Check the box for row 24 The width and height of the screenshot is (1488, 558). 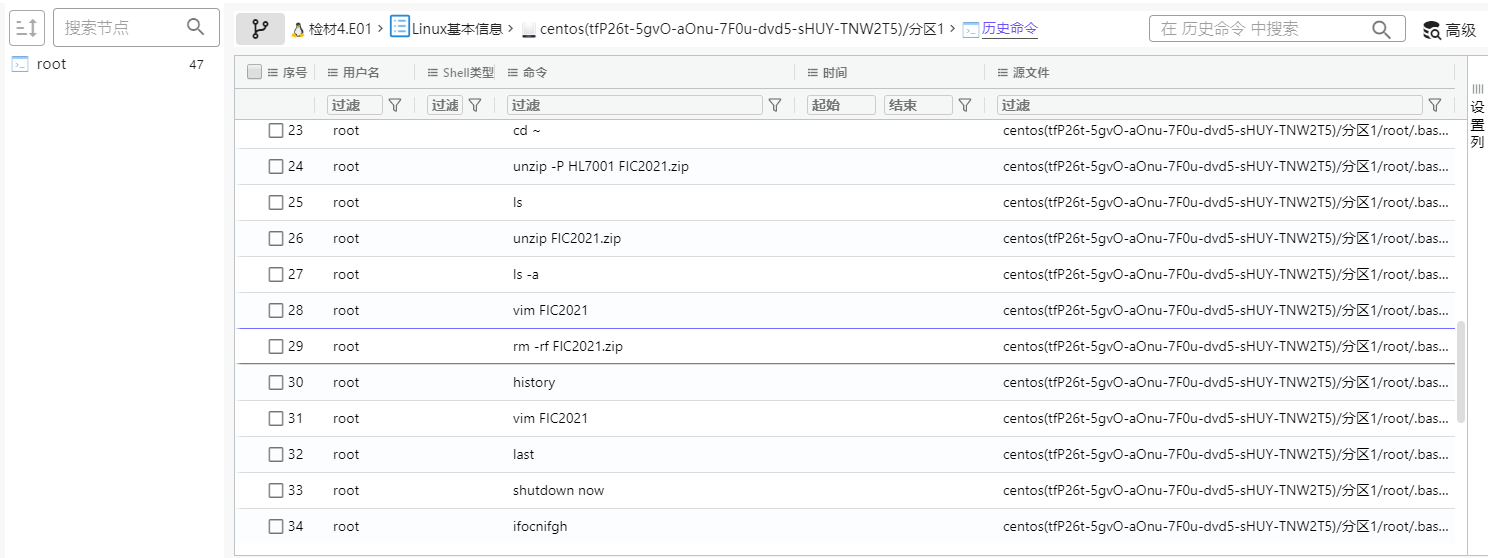276,167
